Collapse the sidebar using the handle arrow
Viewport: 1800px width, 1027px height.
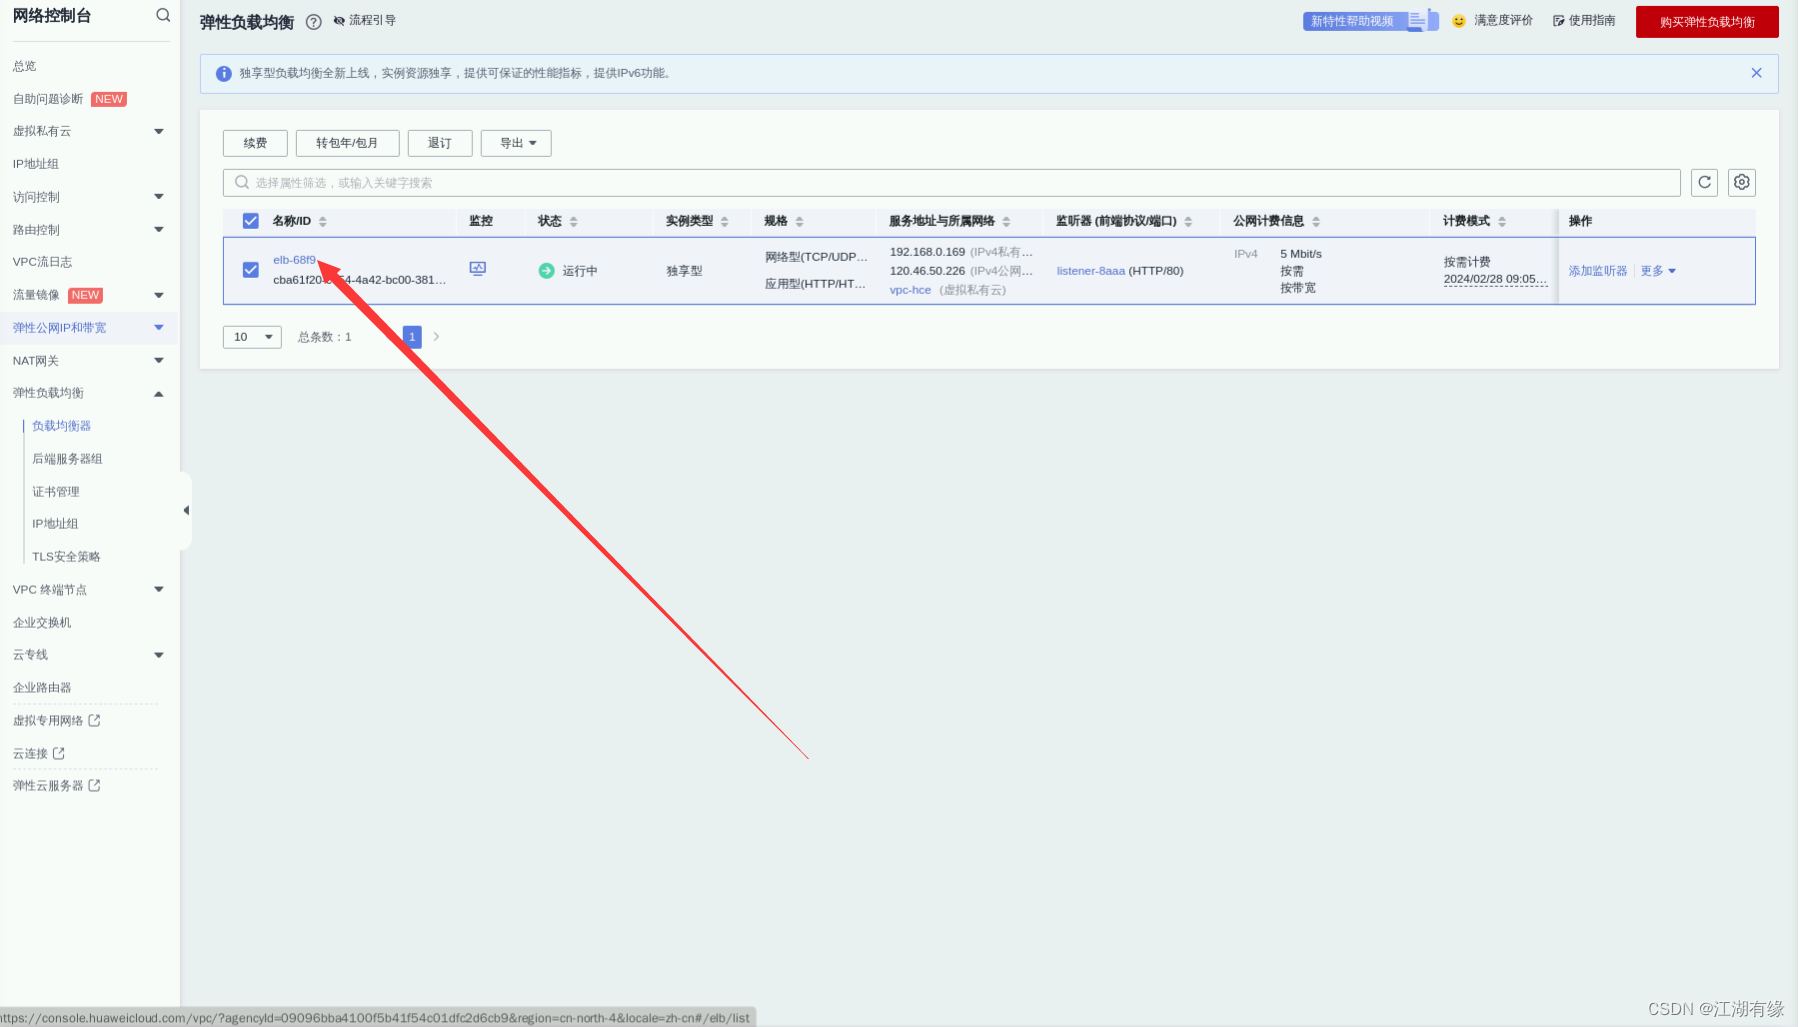tap(186, 511)
